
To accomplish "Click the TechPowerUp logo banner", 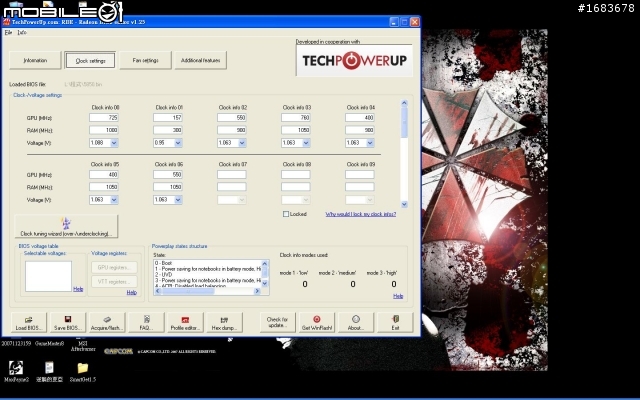I will click(x=354, y=60).
